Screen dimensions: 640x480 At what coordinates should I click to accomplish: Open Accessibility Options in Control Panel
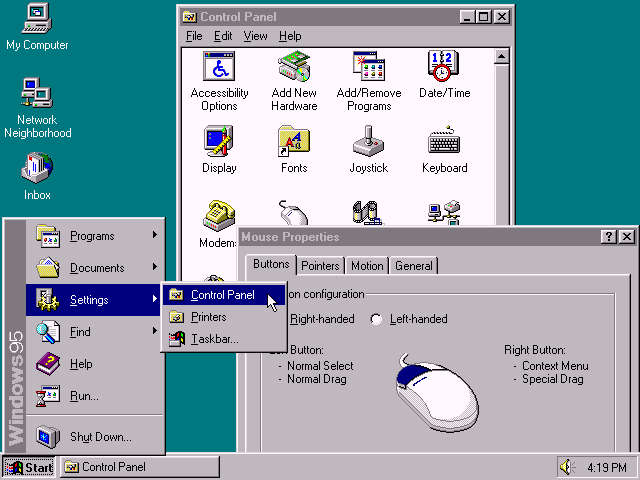click(219, 67)
